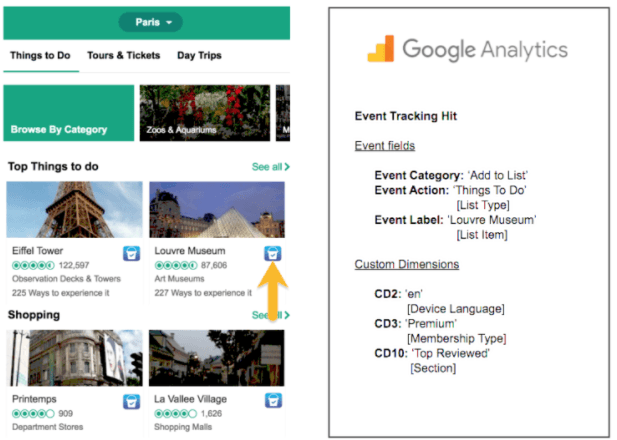Add Eiffel Tower to list icon

(x=131, y=253)
